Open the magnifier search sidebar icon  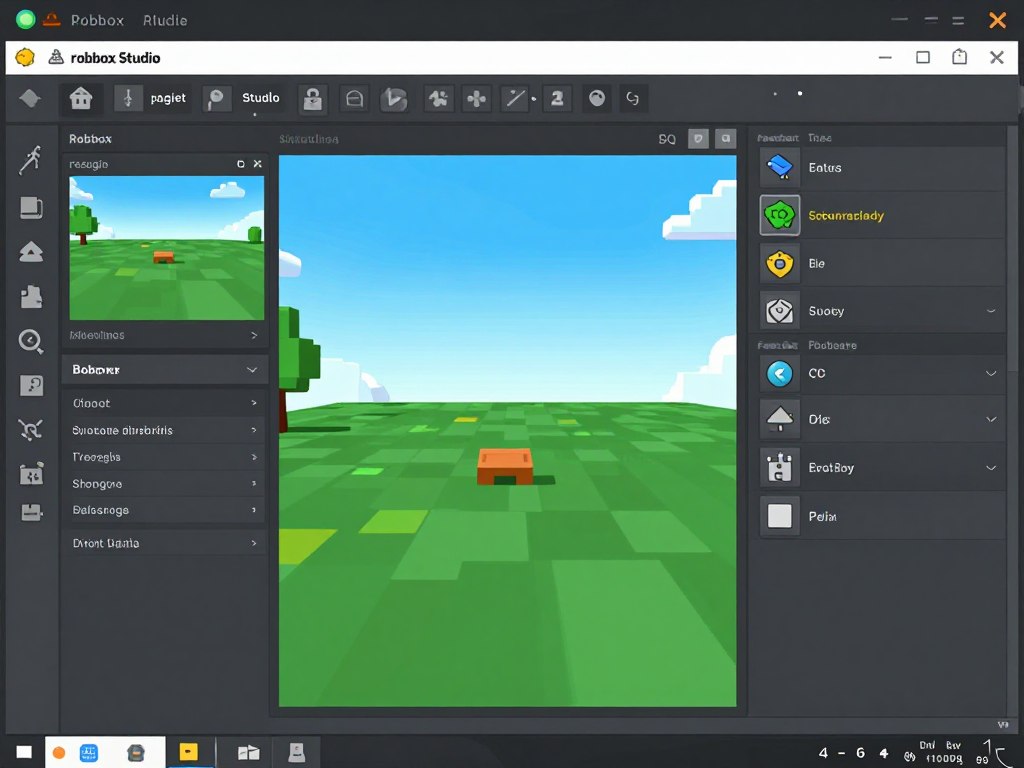point(31,341)
